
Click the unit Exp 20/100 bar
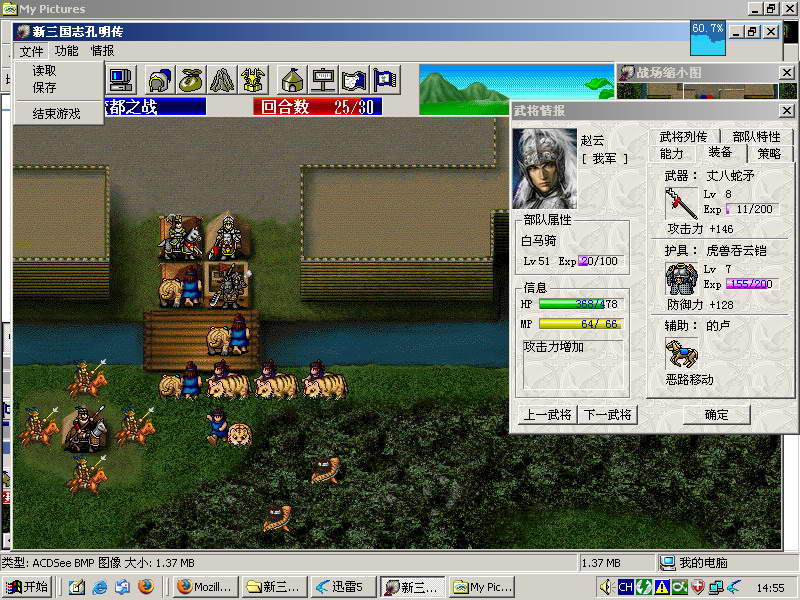pos(601,261)
